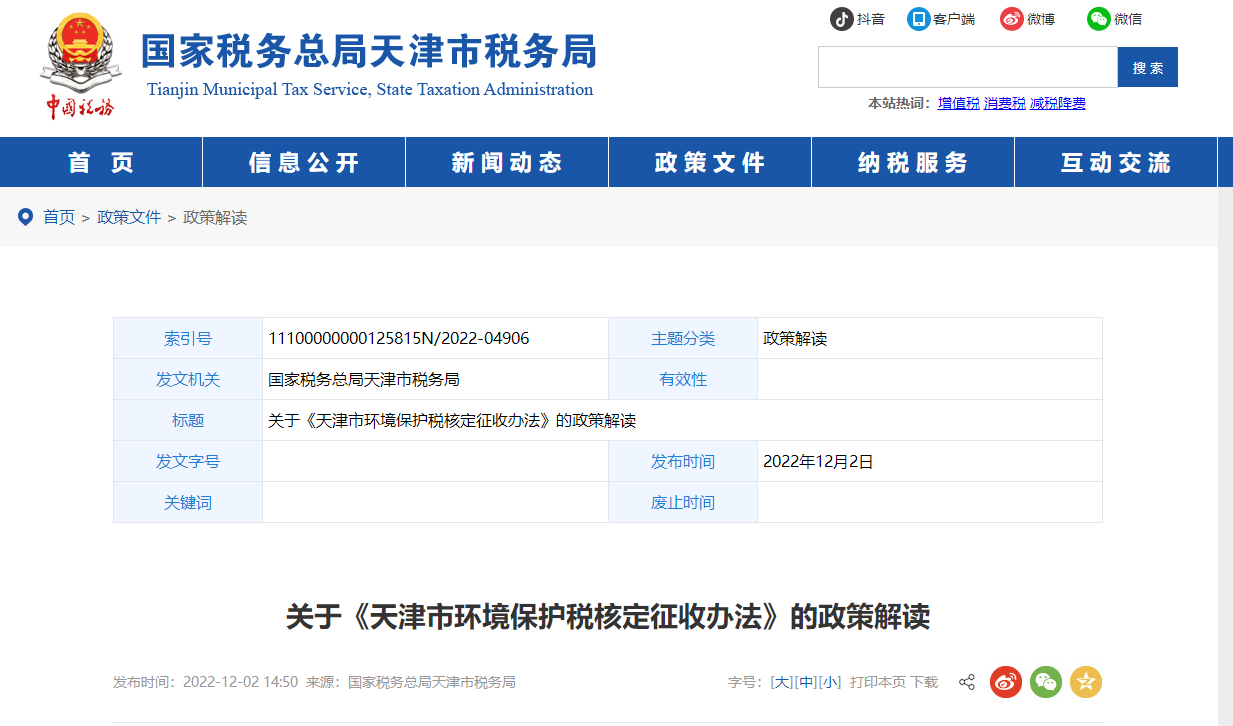Click 首页 breadcrumb link

pyautogui.click(x=59, y=217)
